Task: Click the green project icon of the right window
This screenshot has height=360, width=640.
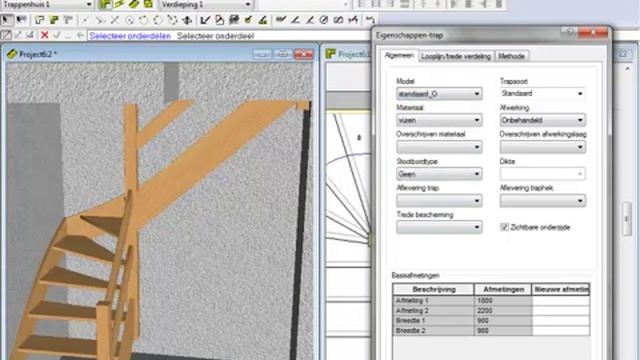Action: click(331, 53)
